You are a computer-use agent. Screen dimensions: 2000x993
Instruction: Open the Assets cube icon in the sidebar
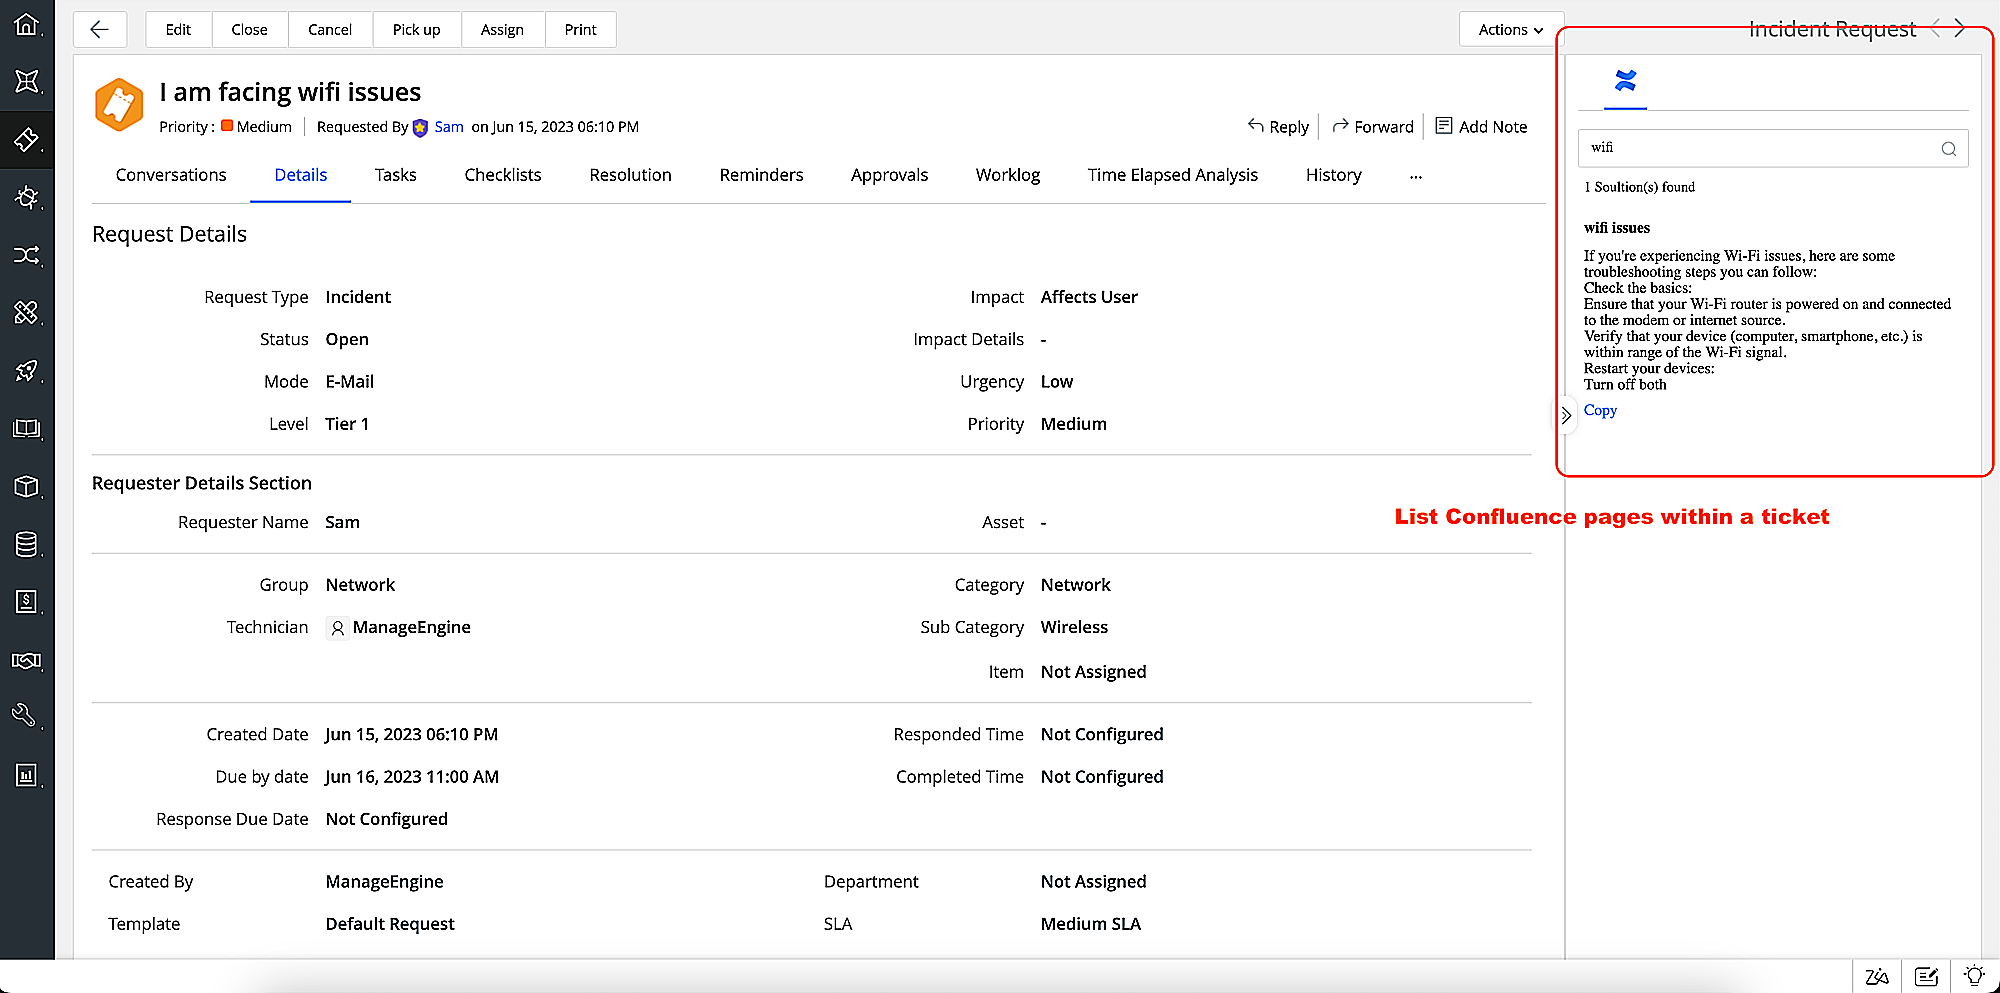(x=27, y=487)
